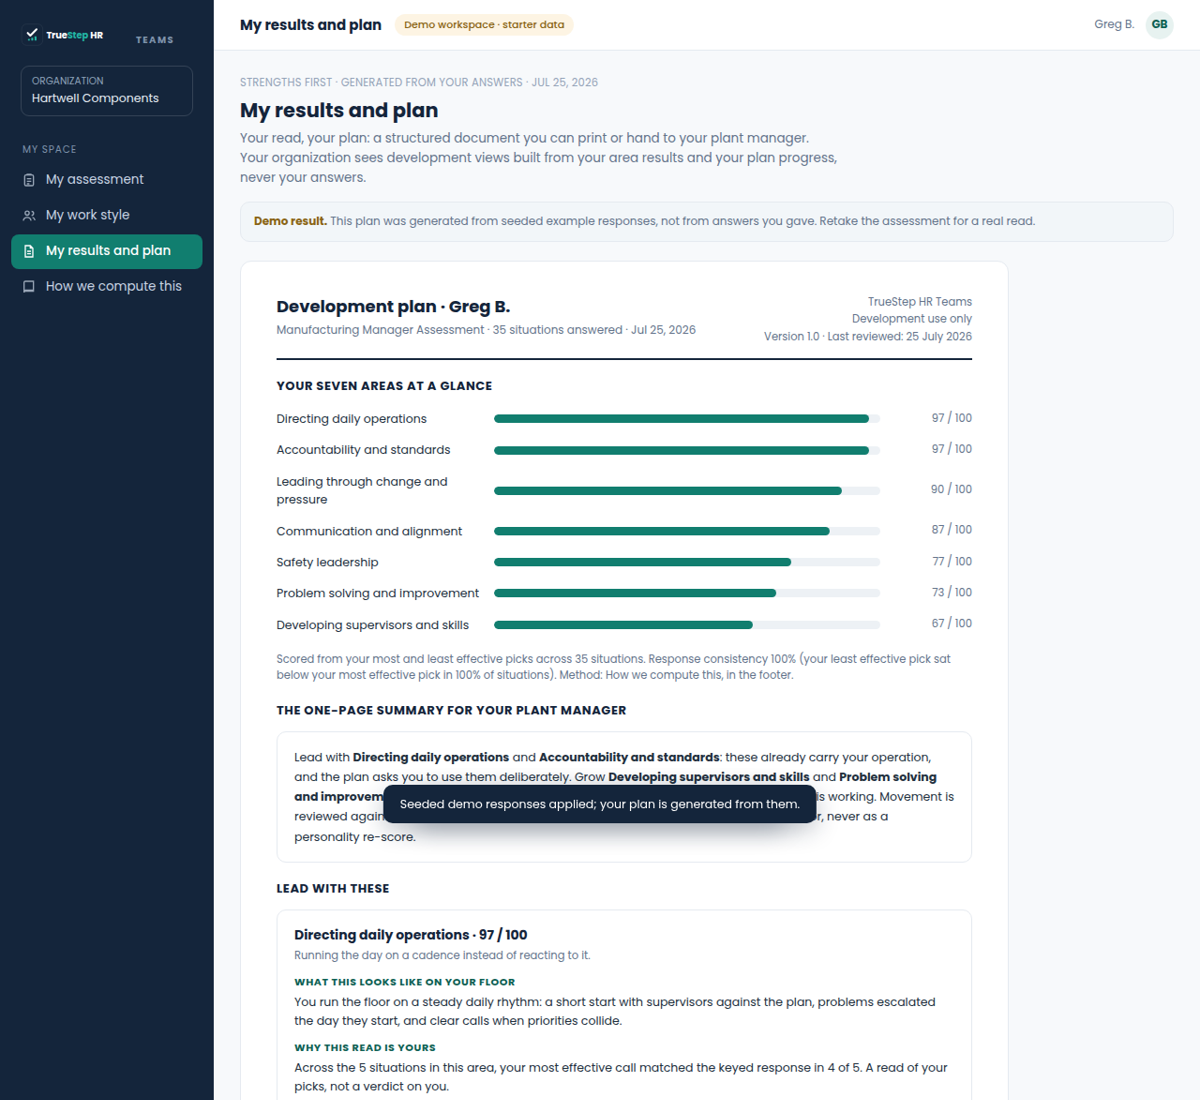Click the Directing daily operations progress bar
This screenshot has width=1200, height=1100.
[x=687, y=419]
